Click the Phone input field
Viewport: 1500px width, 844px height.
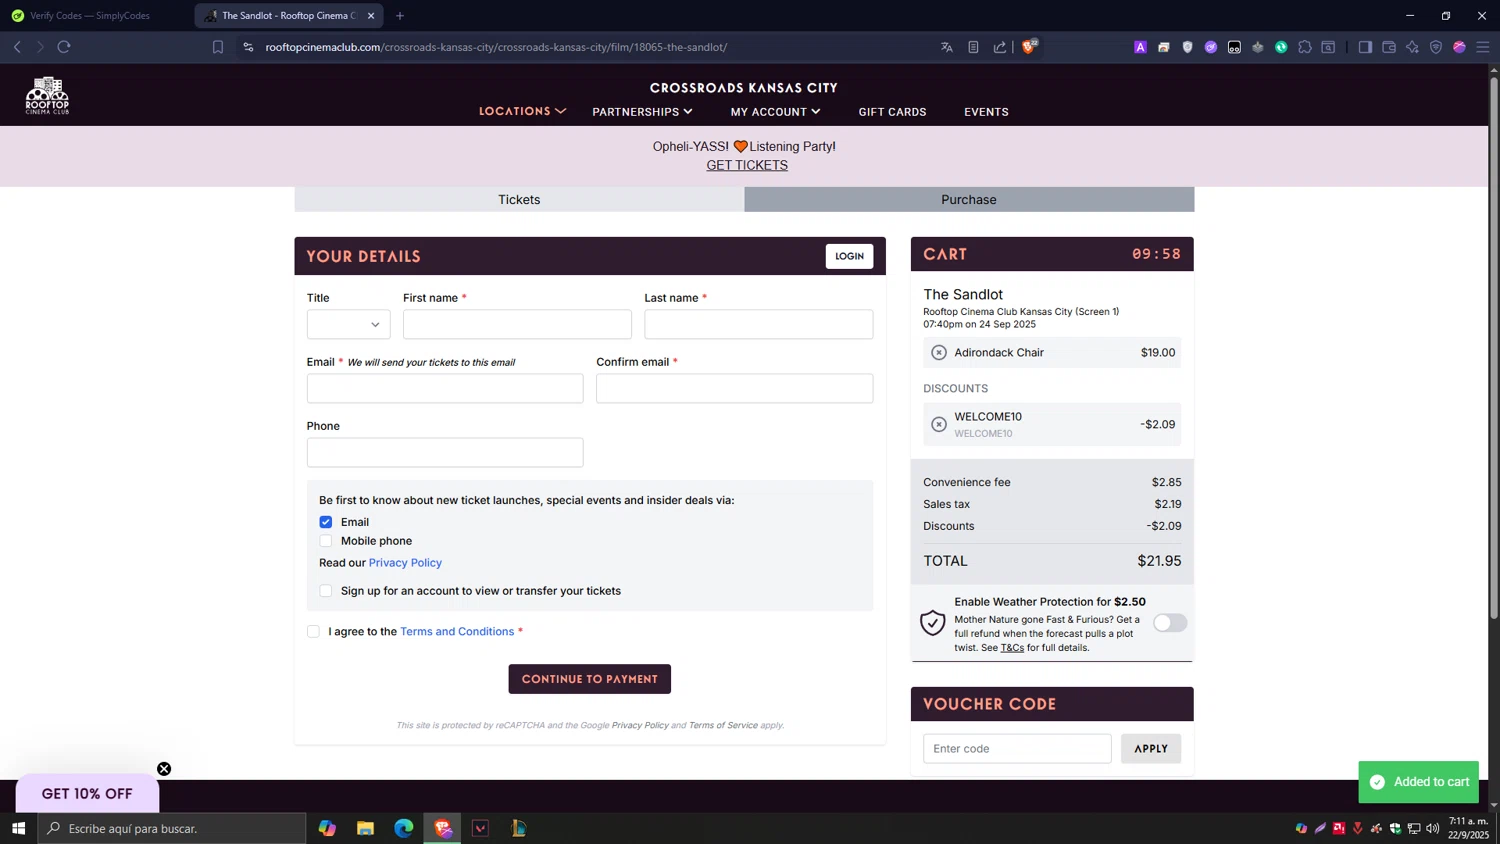coord(445,452)
